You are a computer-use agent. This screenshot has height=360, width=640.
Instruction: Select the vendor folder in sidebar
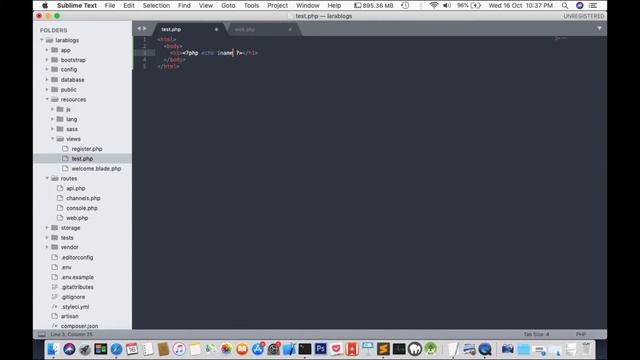(x=69, y=247)
